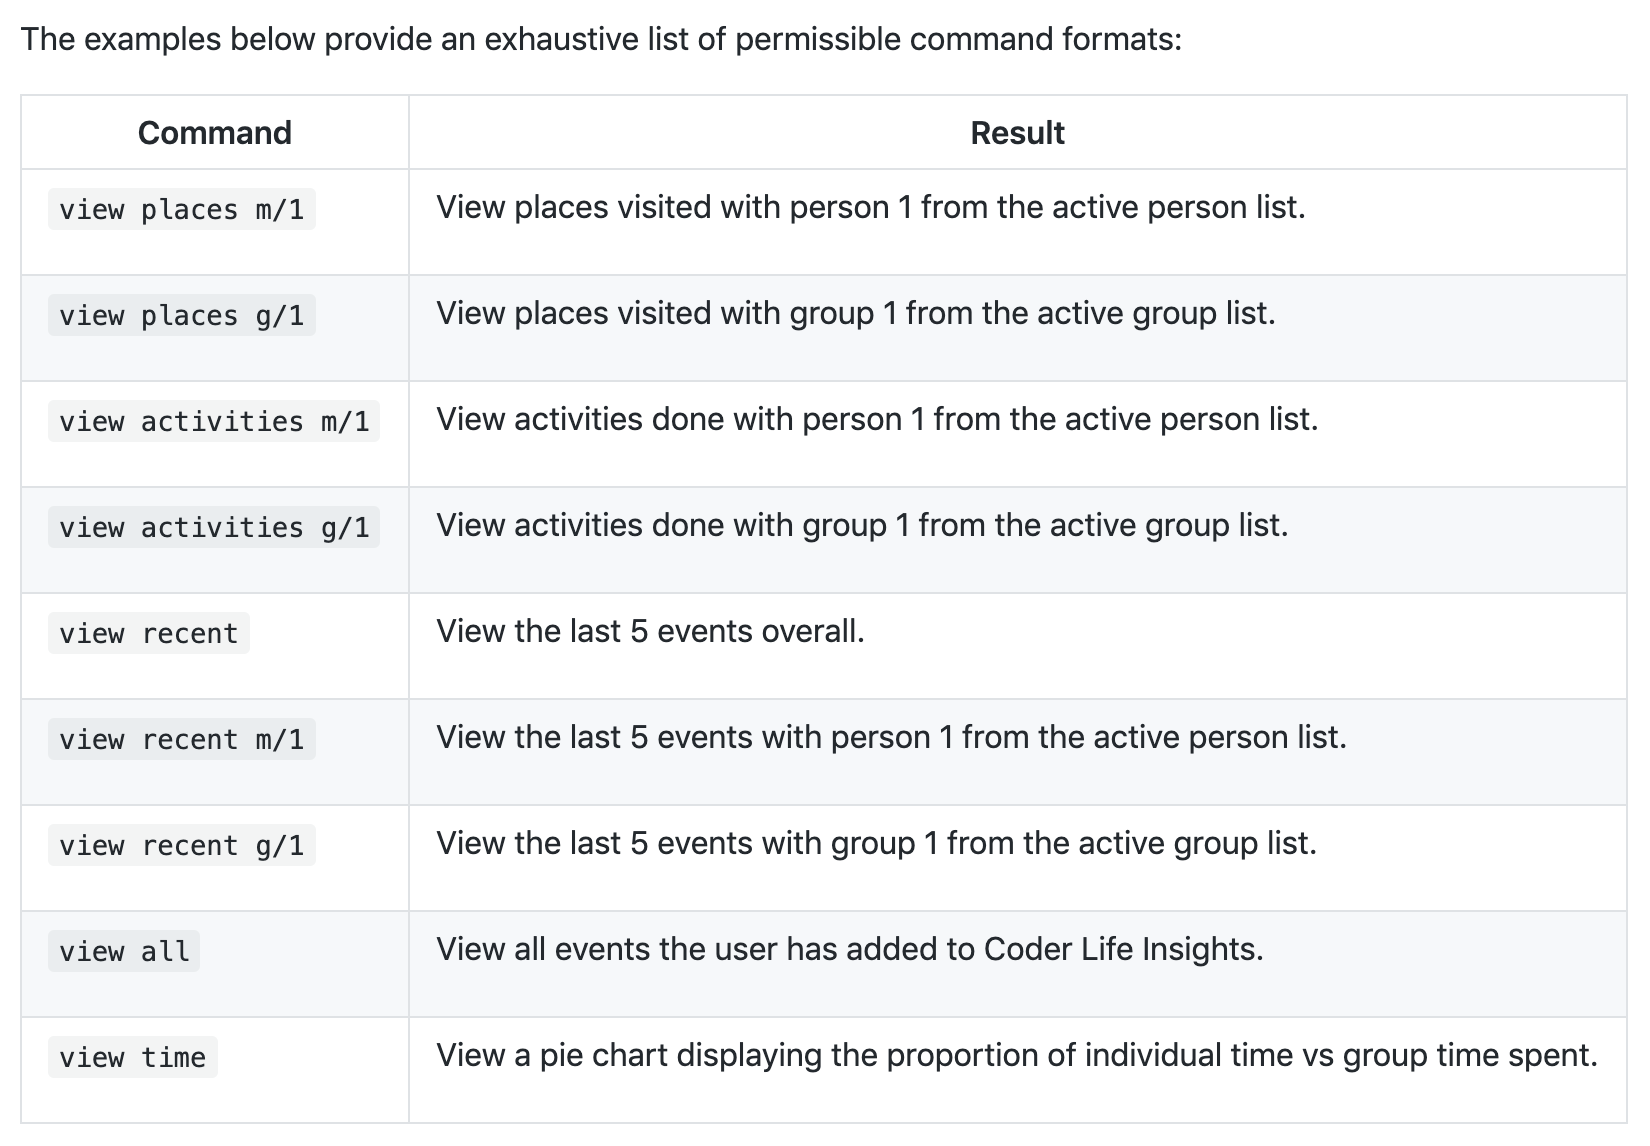Click the pie chart description text
This screenshot has width=1650, height=1146.
pos(1016,1056)
